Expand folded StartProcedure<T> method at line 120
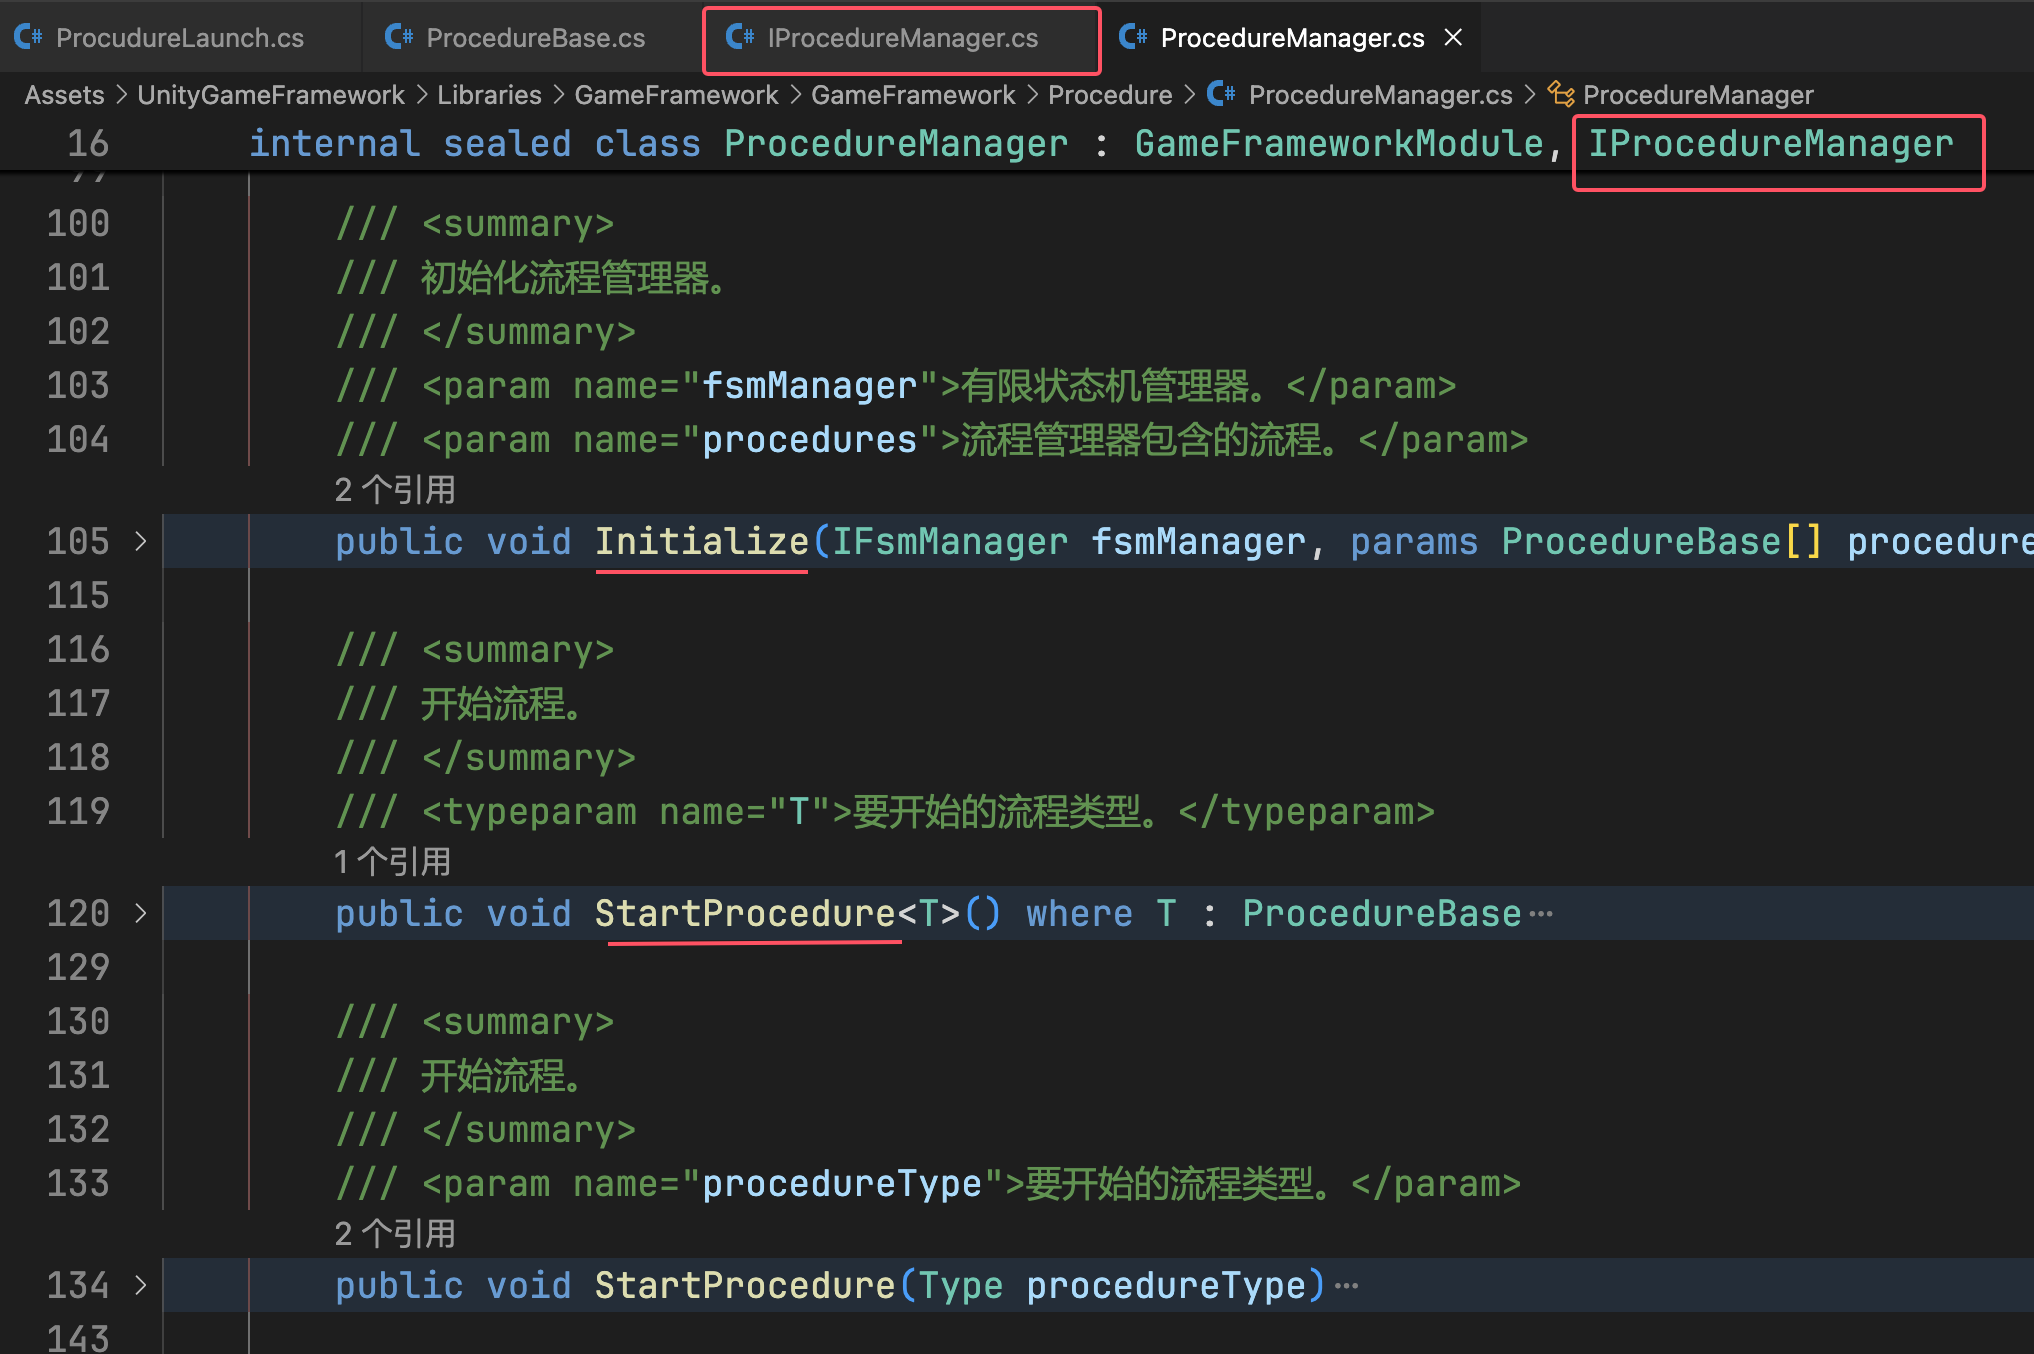Viewport: 2034px width, 1354px height. coord(141,913)
